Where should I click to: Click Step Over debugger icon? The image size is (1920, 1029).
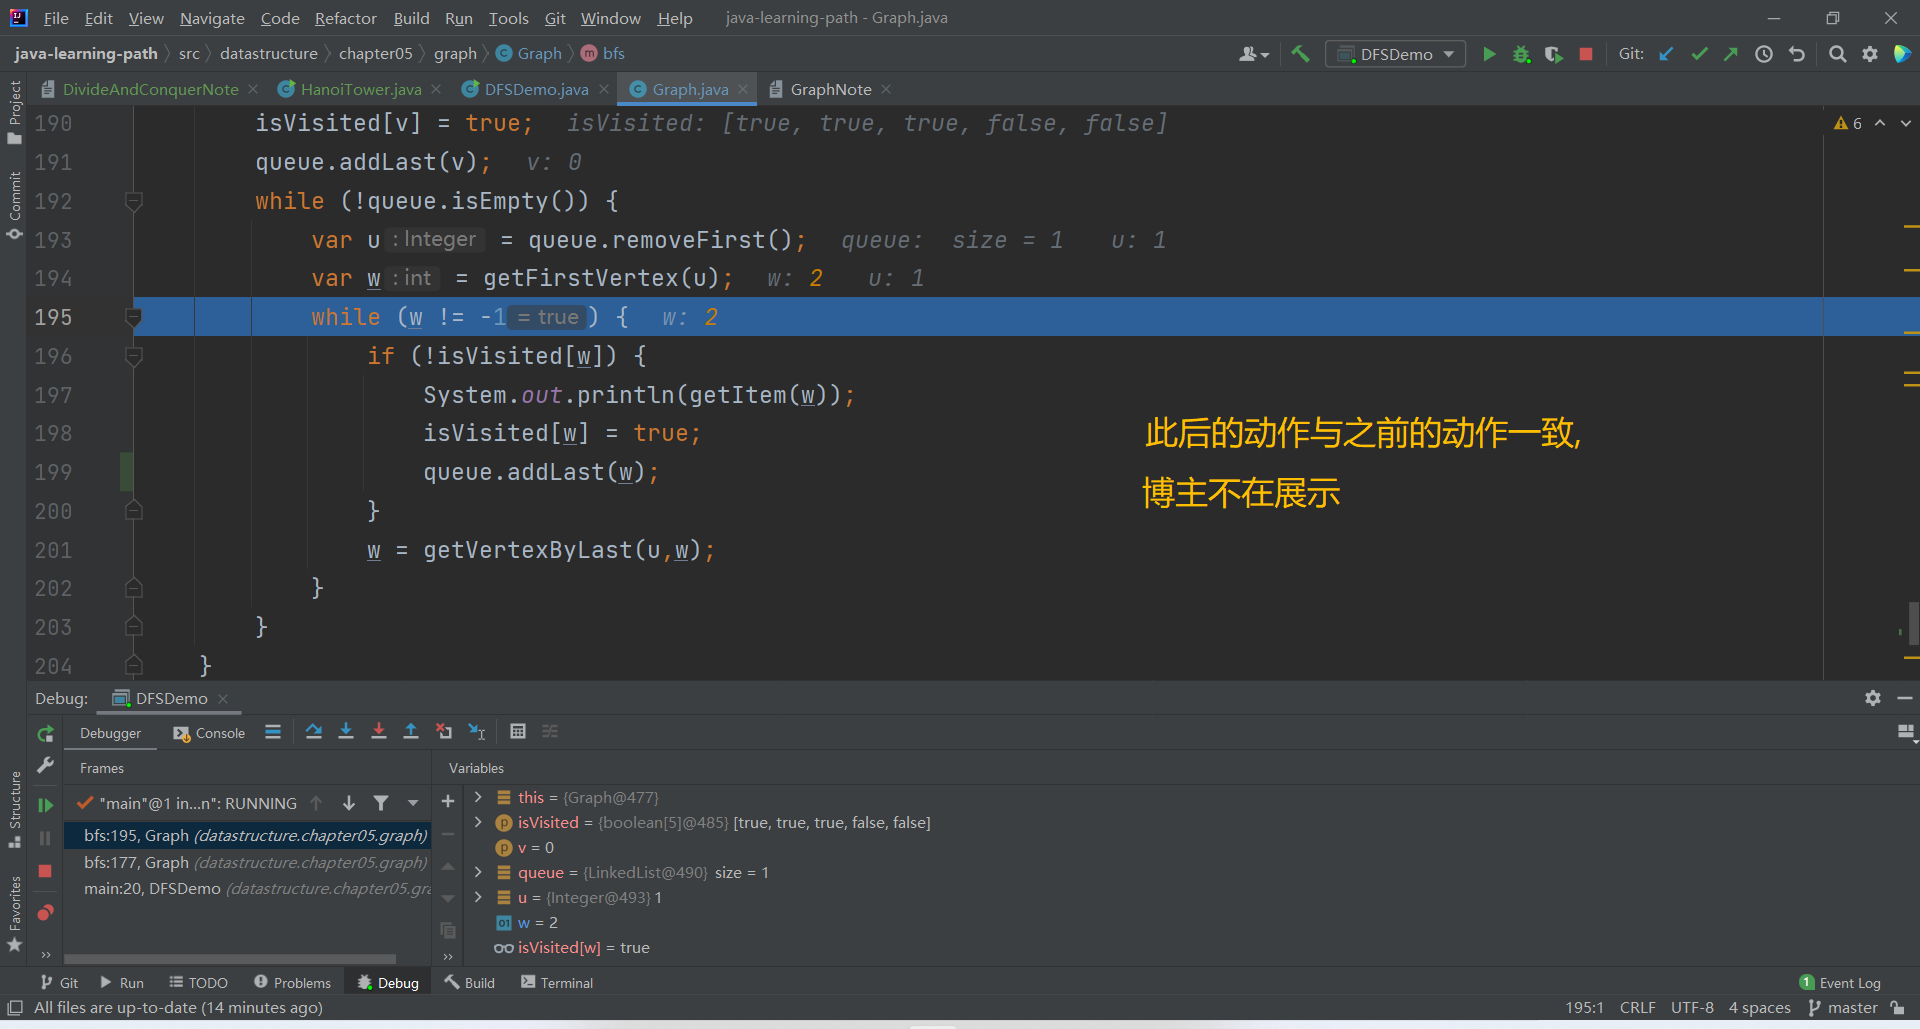(313, 732)
